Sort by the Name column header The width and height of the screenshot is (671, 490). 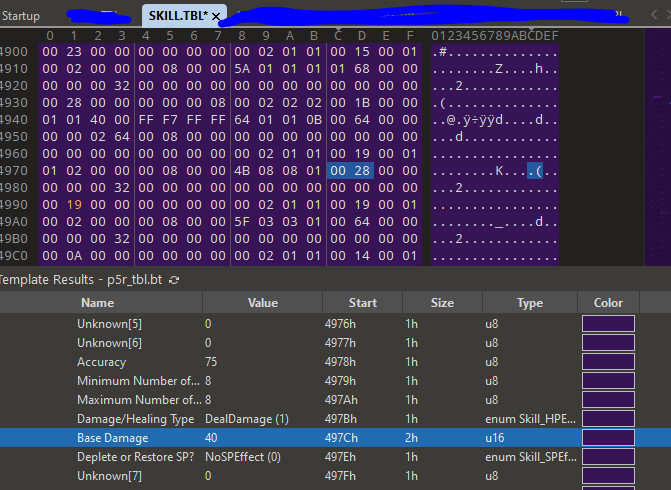(x=98, y=303)
